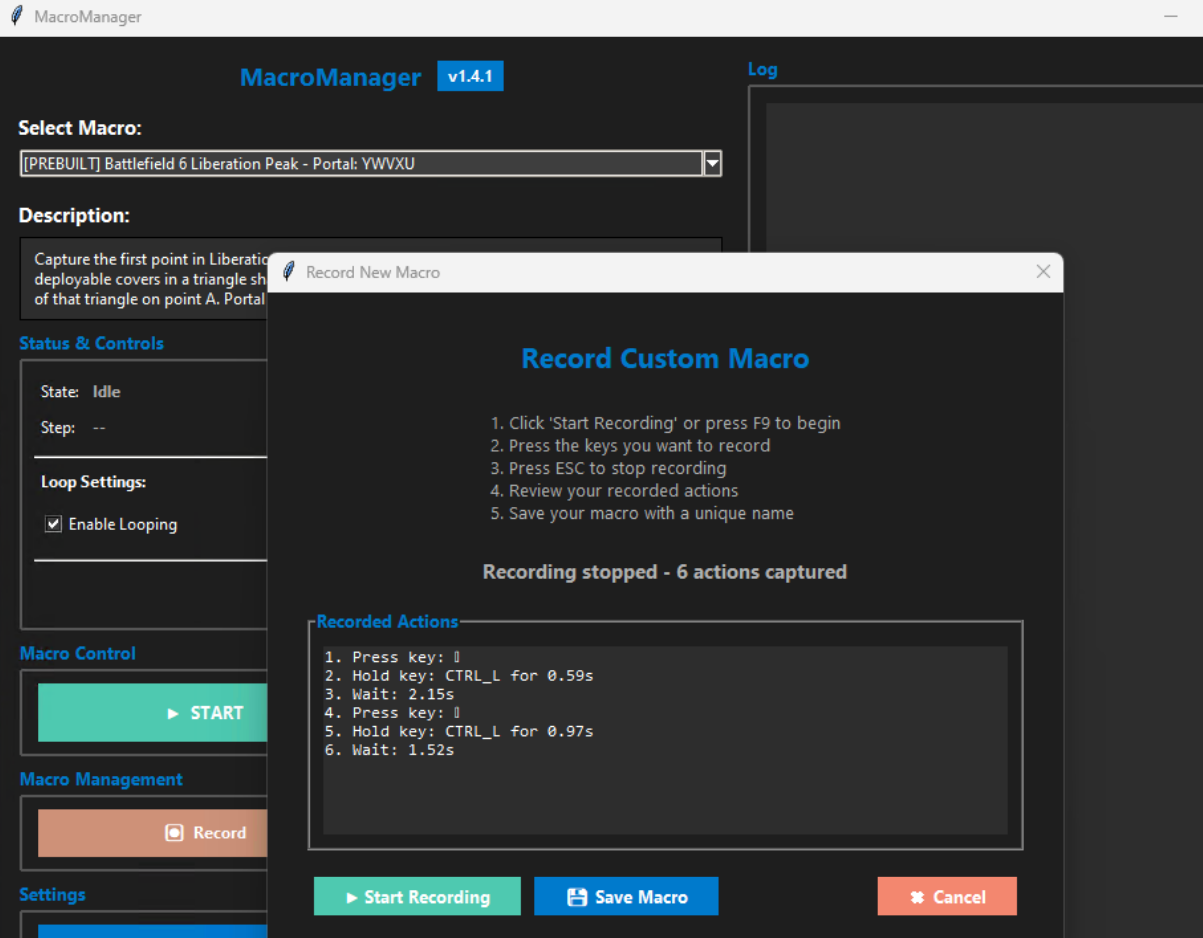This screenshot has height=938, width=1203.
Task: Click the asterisk icon on the Cancel button
Action: (916, 895)
